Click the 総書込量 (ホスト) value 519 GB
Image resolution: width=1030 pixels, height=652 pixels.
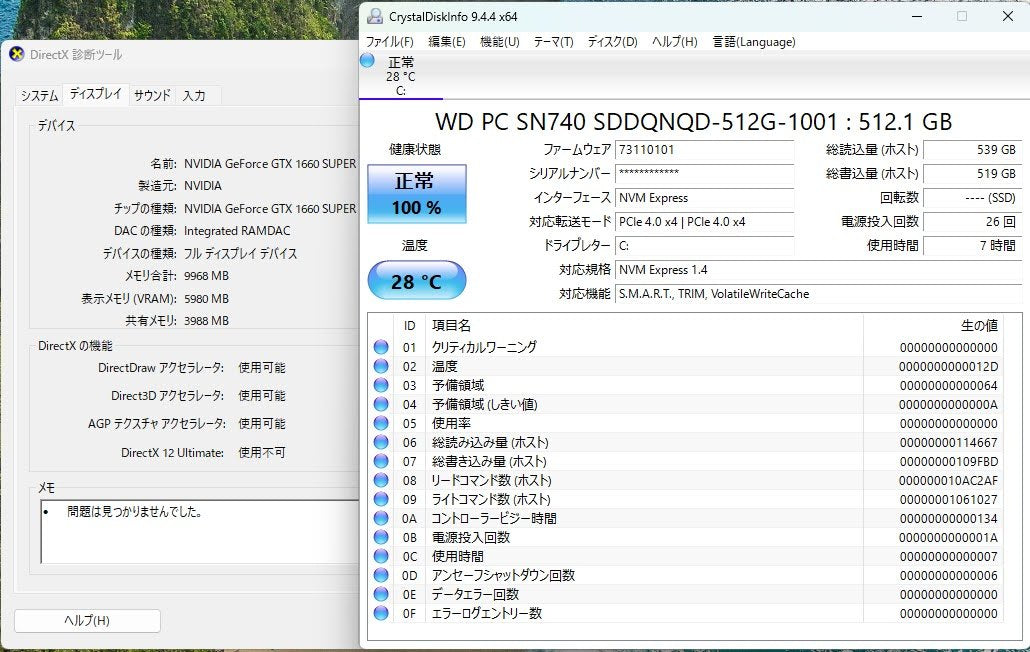(x=972, y=173)
